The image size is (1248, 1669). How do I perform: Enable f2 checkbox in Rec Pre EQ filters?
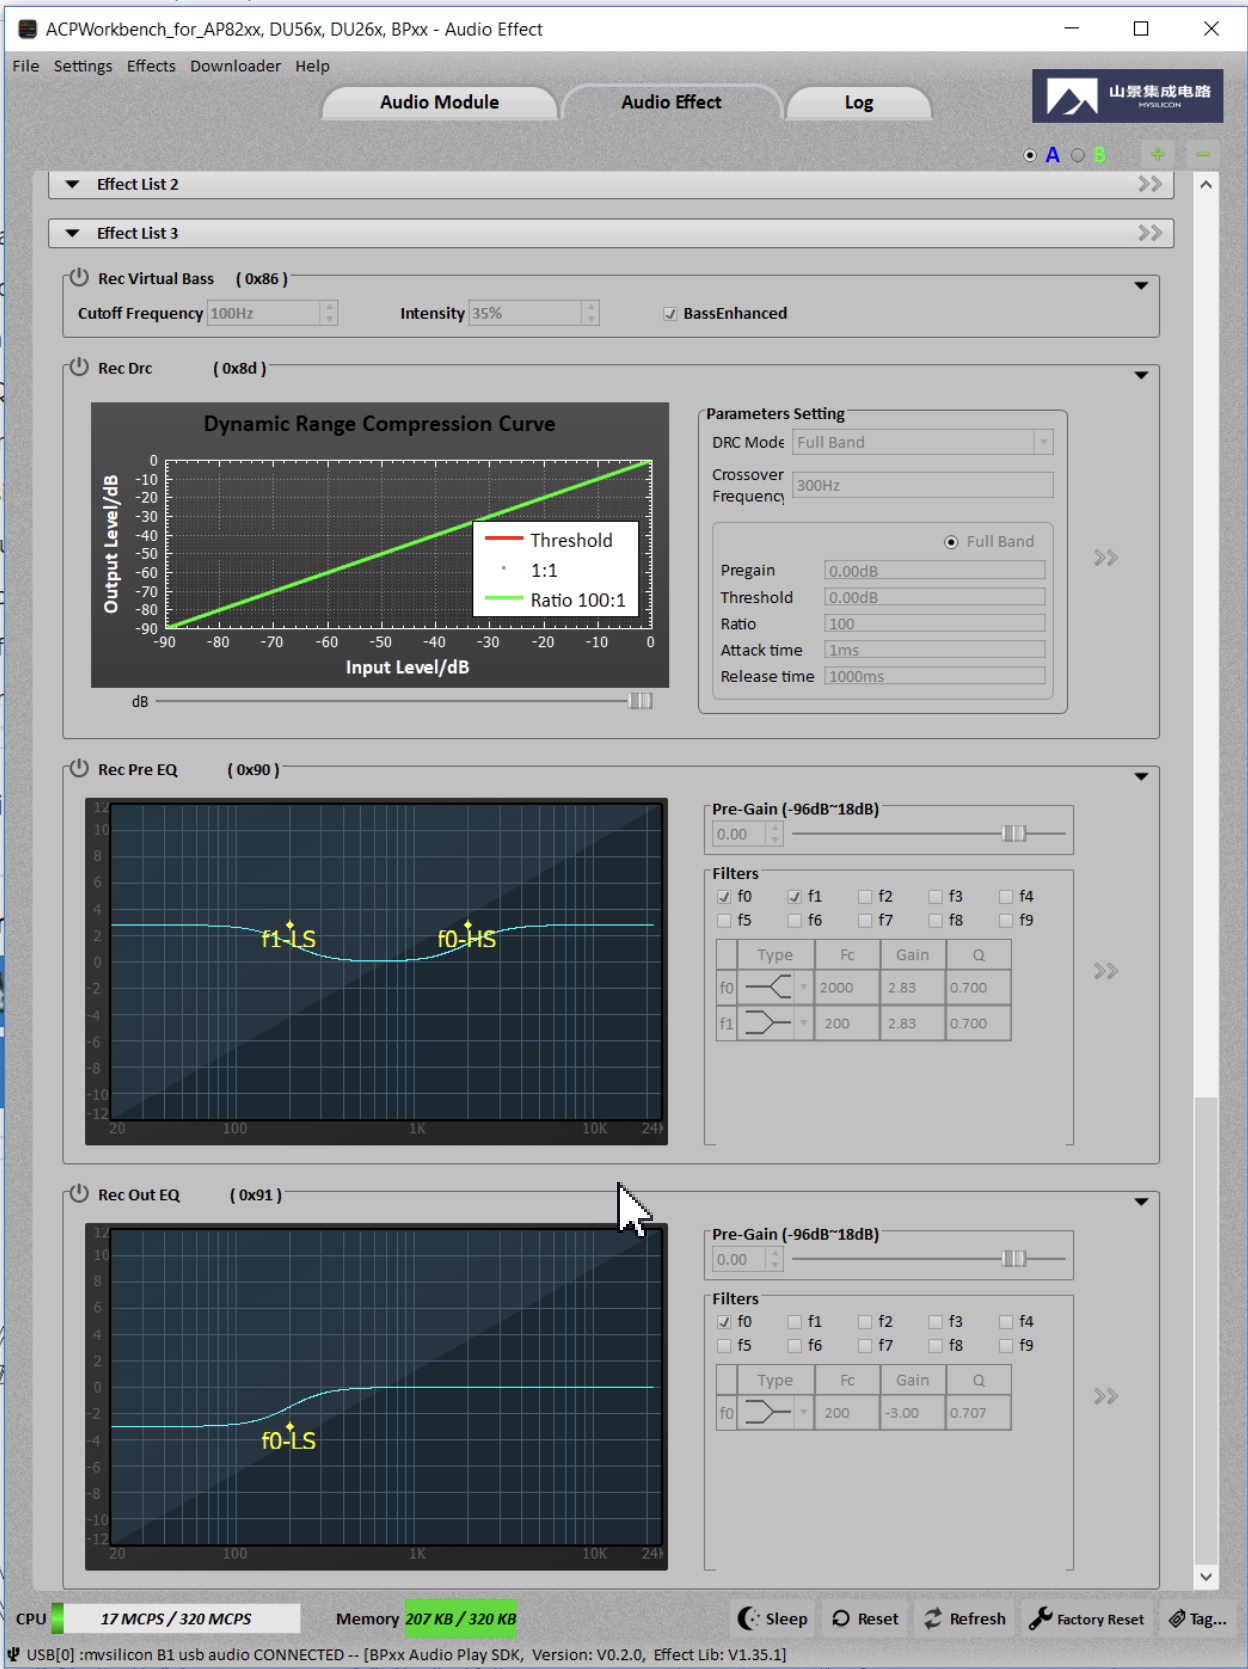865,897
